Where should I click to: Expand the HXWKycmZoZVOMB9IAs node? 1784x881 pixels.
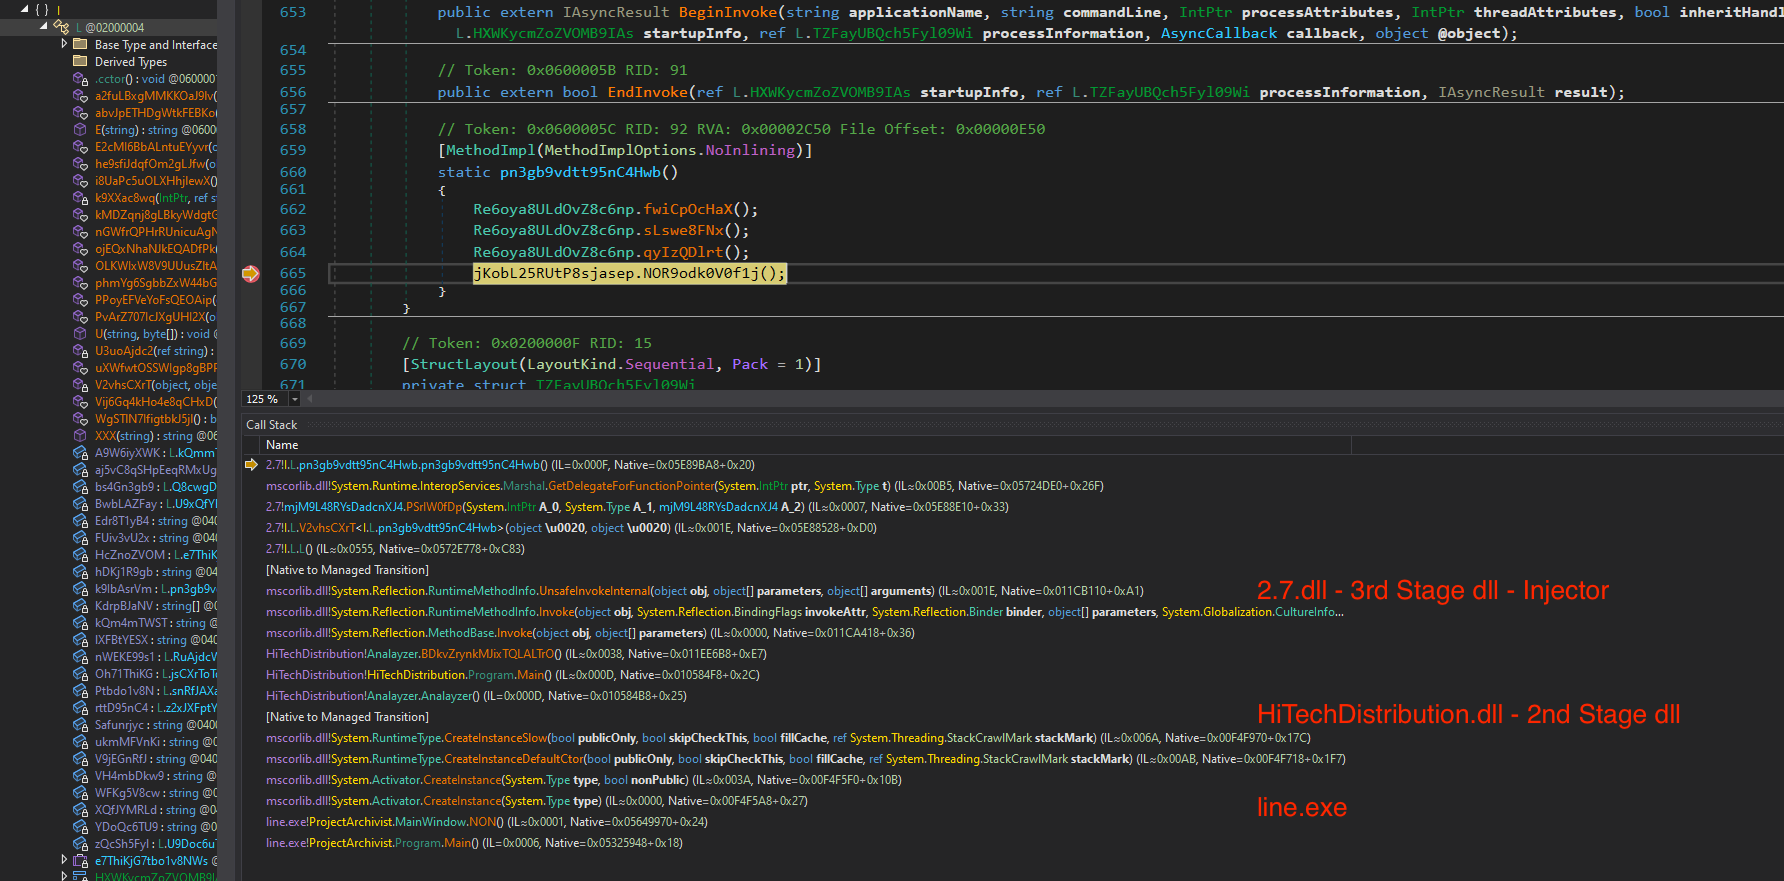pyautogui.click(x=64, y=876)
